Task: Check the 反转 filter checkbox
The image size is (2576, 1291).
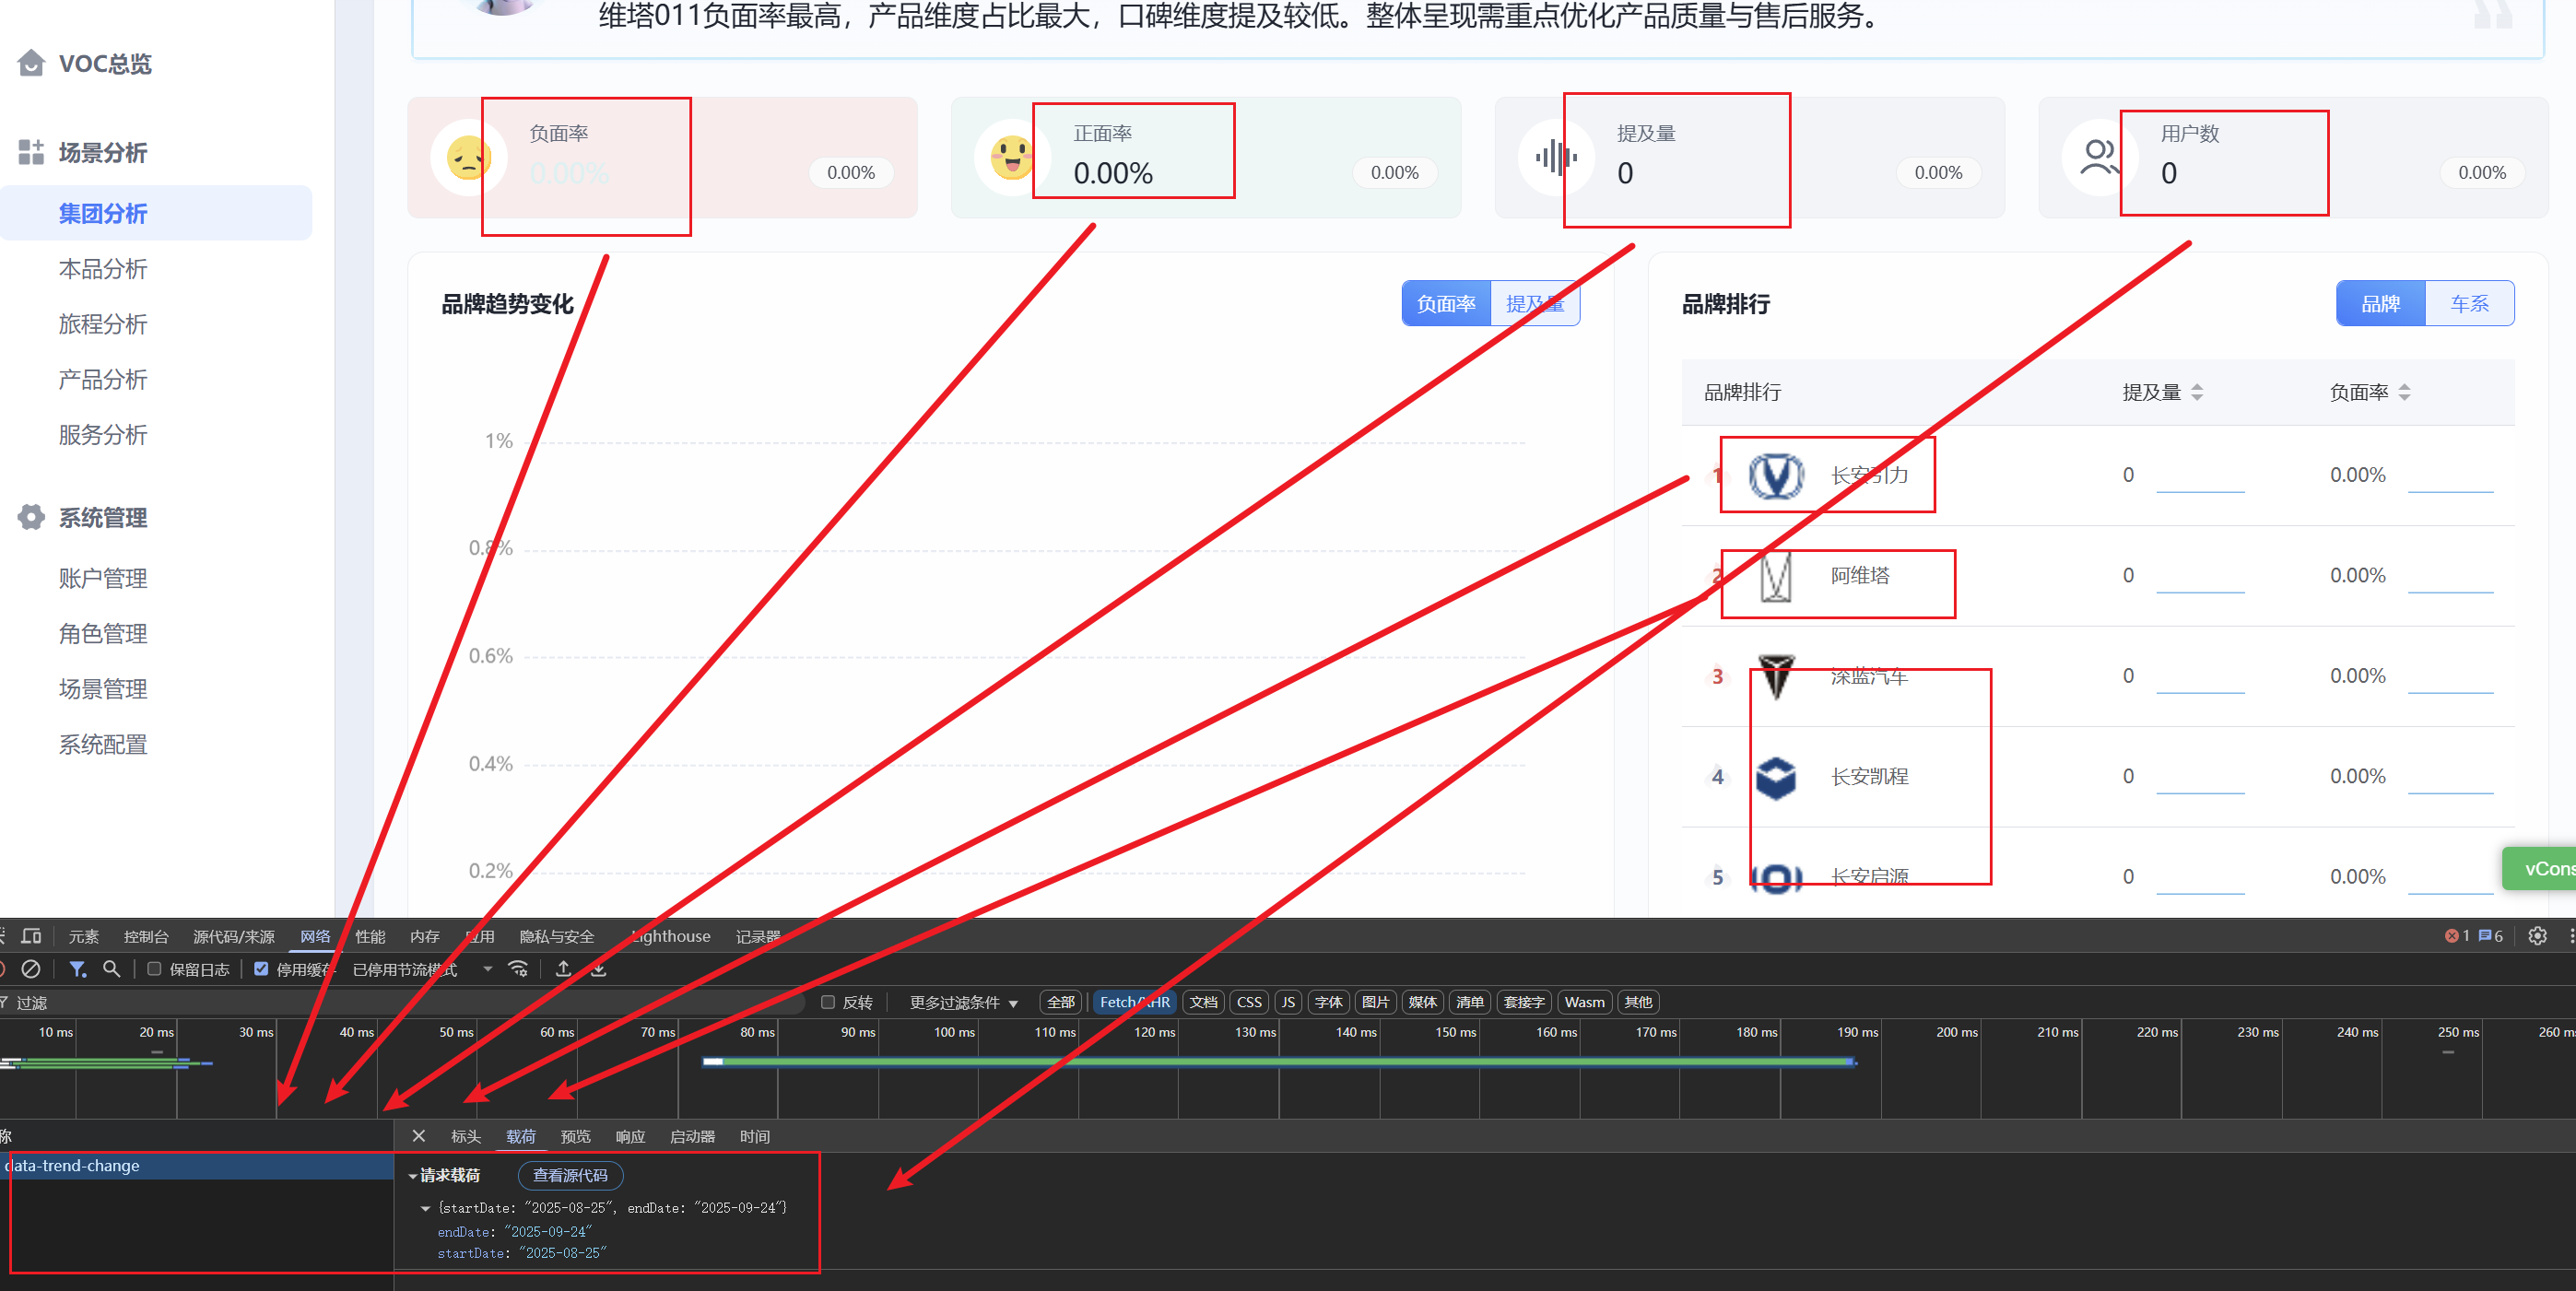Action: pyautogui.click(x=828, y=1002)
